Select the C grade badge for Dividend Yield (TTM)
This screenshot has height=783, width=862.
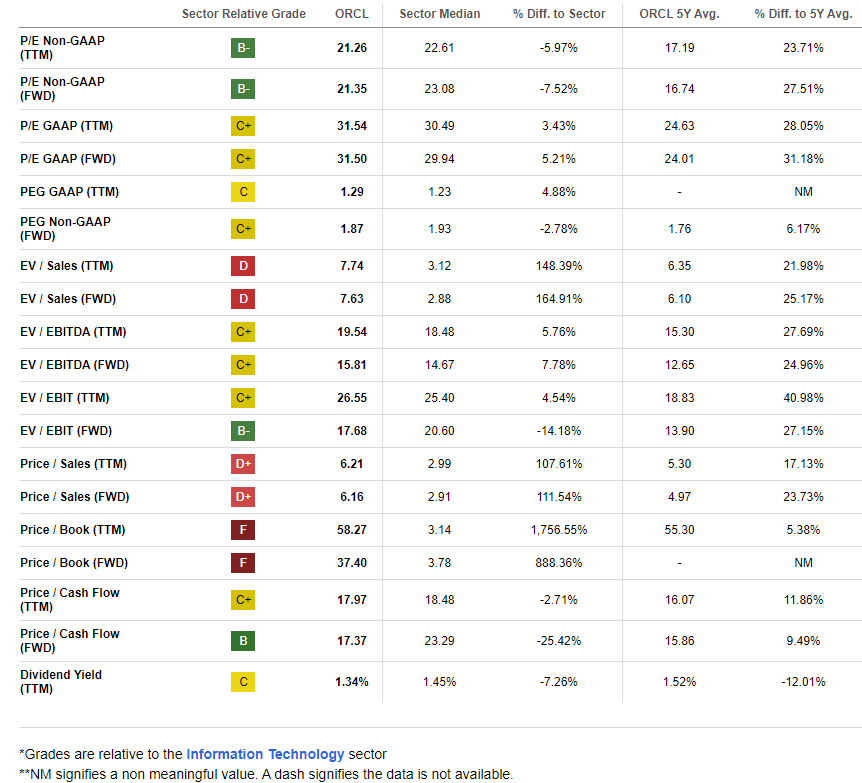click(243, 682)
